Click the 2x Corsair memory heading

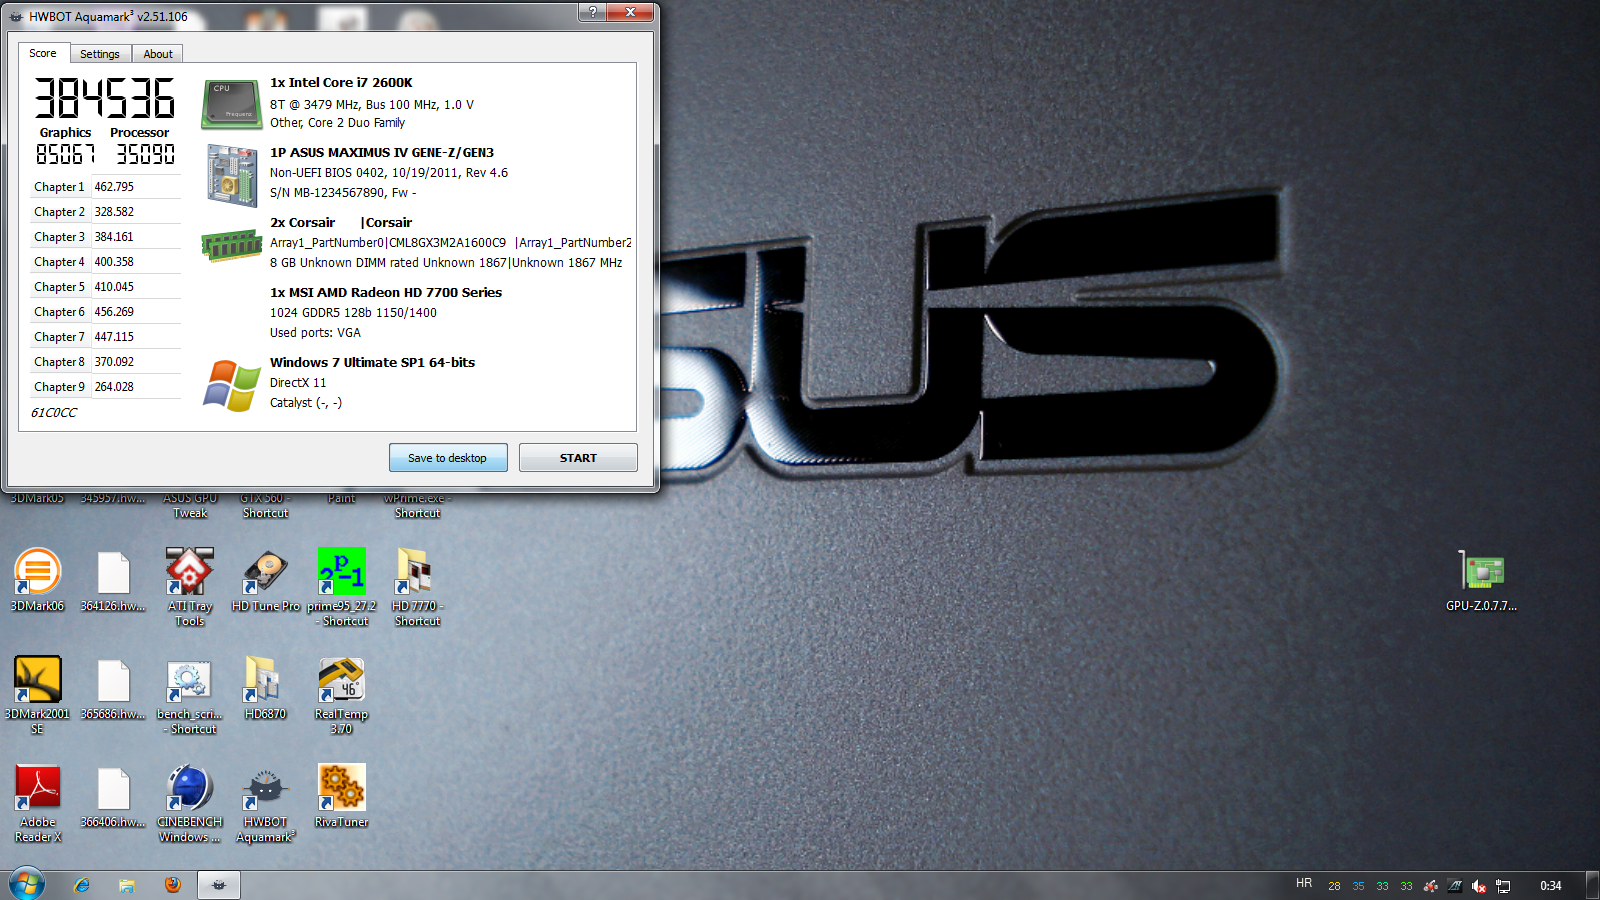[x=341, y=223]
